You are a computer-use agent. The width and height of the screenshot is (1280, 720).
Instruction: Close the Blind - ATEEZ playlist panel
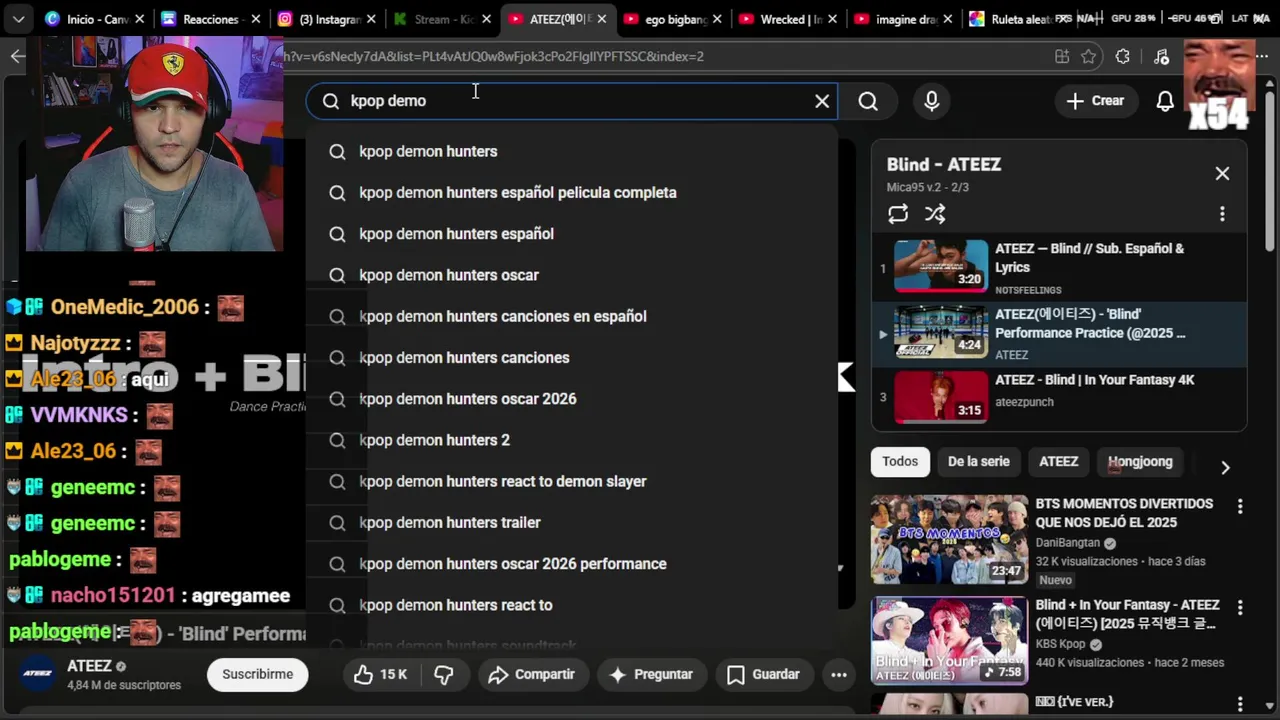point(1222,173)
